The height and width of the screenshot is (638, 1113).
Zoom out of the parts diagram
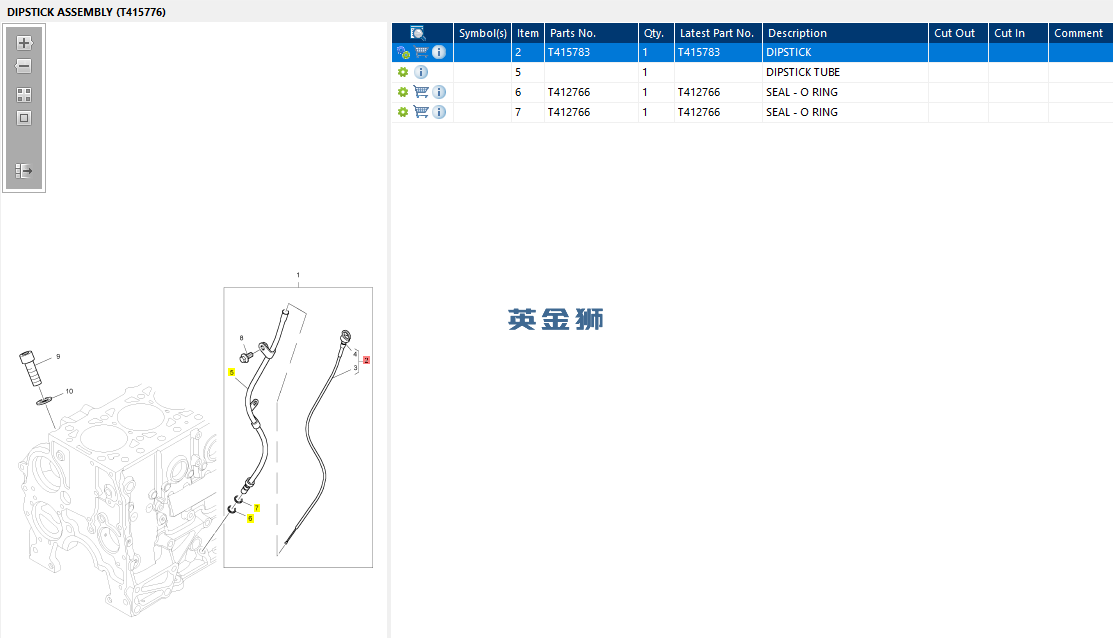[x=24, y=66]
